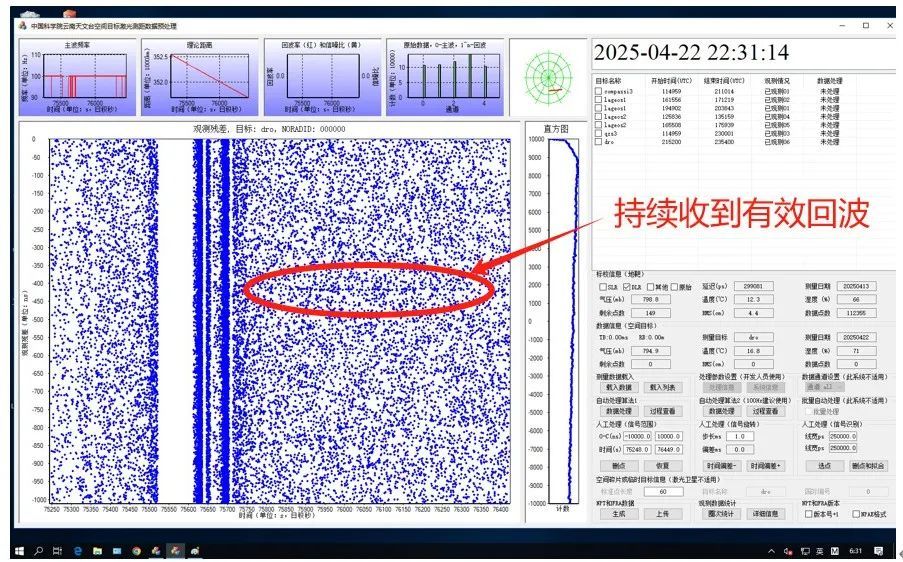
Task: Sort by 目标名称 column header
Action: tap(609, 81)
